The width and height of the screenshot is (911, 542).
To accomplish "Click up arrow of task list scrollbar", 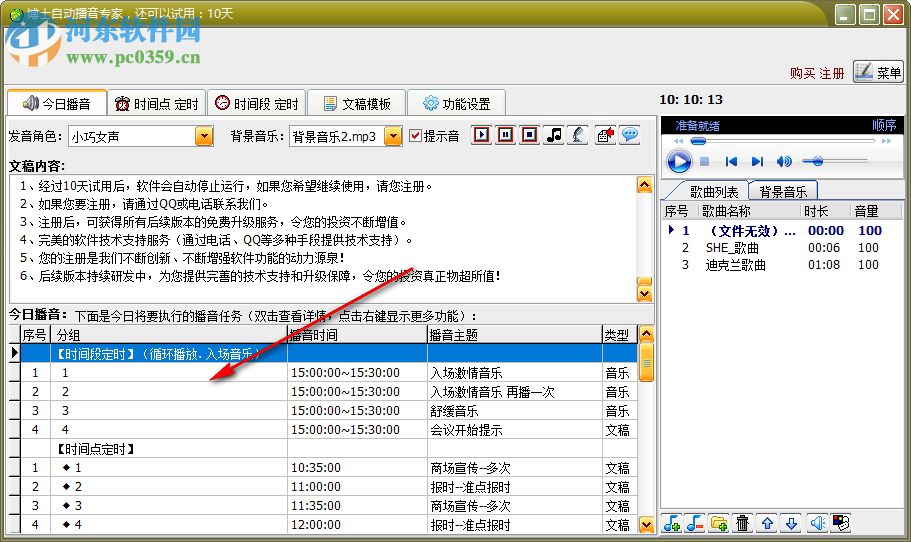I will pos(646,335).
